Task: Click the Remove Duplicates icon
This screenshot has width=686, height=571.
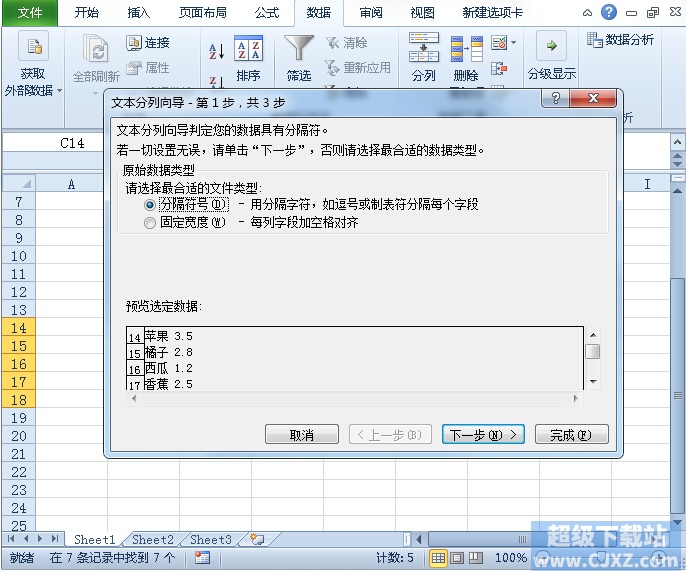Action: (x=466, y=49)
